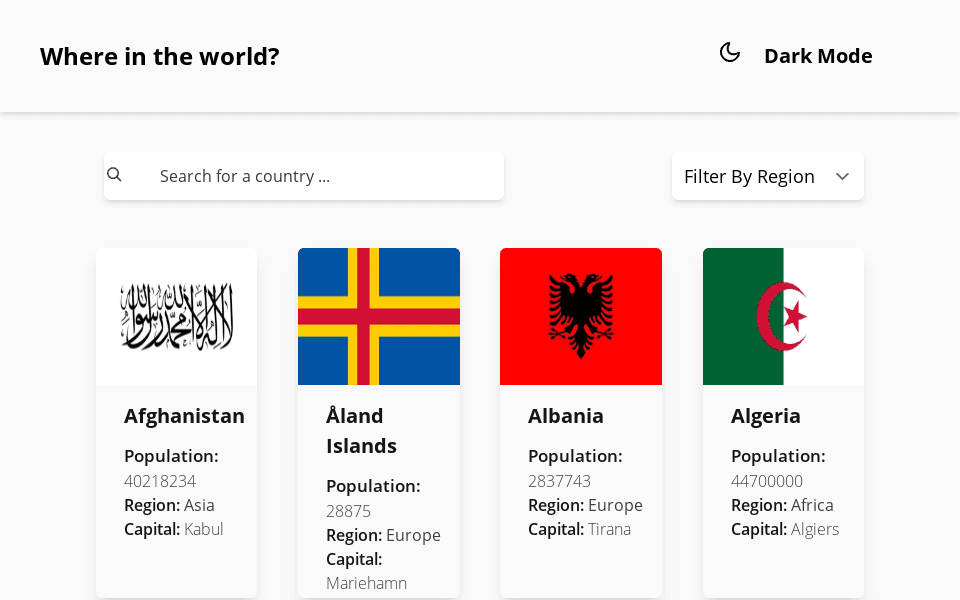Screen dimensions: 960x600
Task: Select the "Albania" heading
Action: click(x=566, y=416)
